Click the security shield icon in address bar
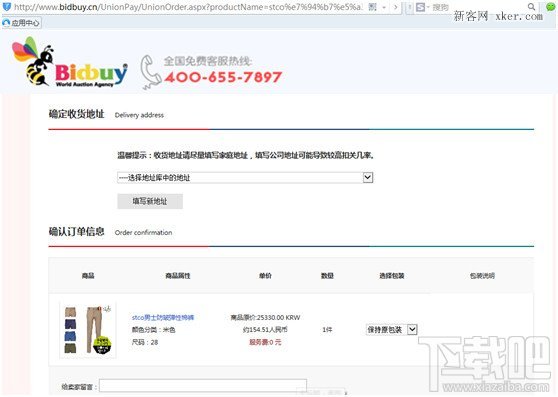 (6, 7)
